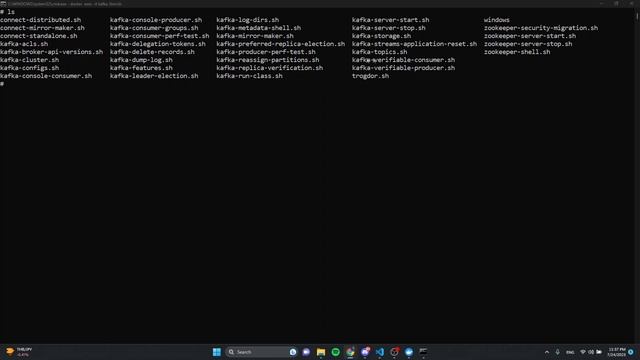Viewport: 640px width, 360px height.
Task: Open the Windows Start menu
Action: pos(217,352)
